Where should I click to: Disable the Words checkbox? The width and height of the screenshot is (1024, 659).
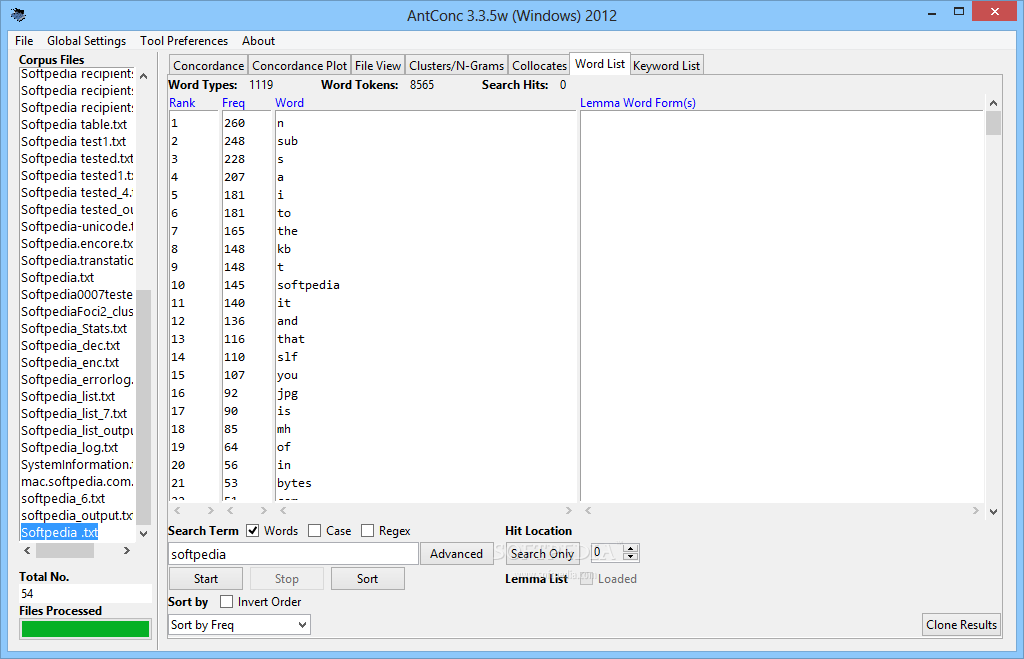pos(253,531)
